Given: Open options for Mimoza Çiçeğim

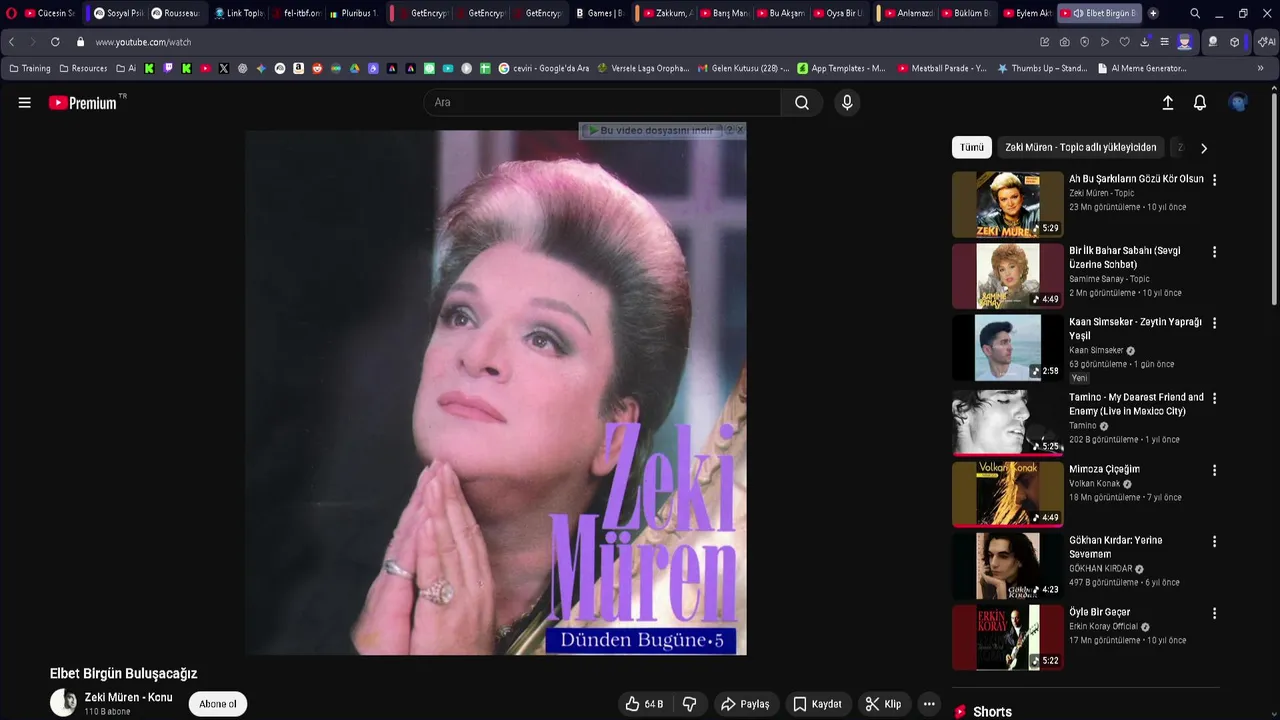Looking at the screenshot, I should pyautogui.click(x=1214, y=470).
